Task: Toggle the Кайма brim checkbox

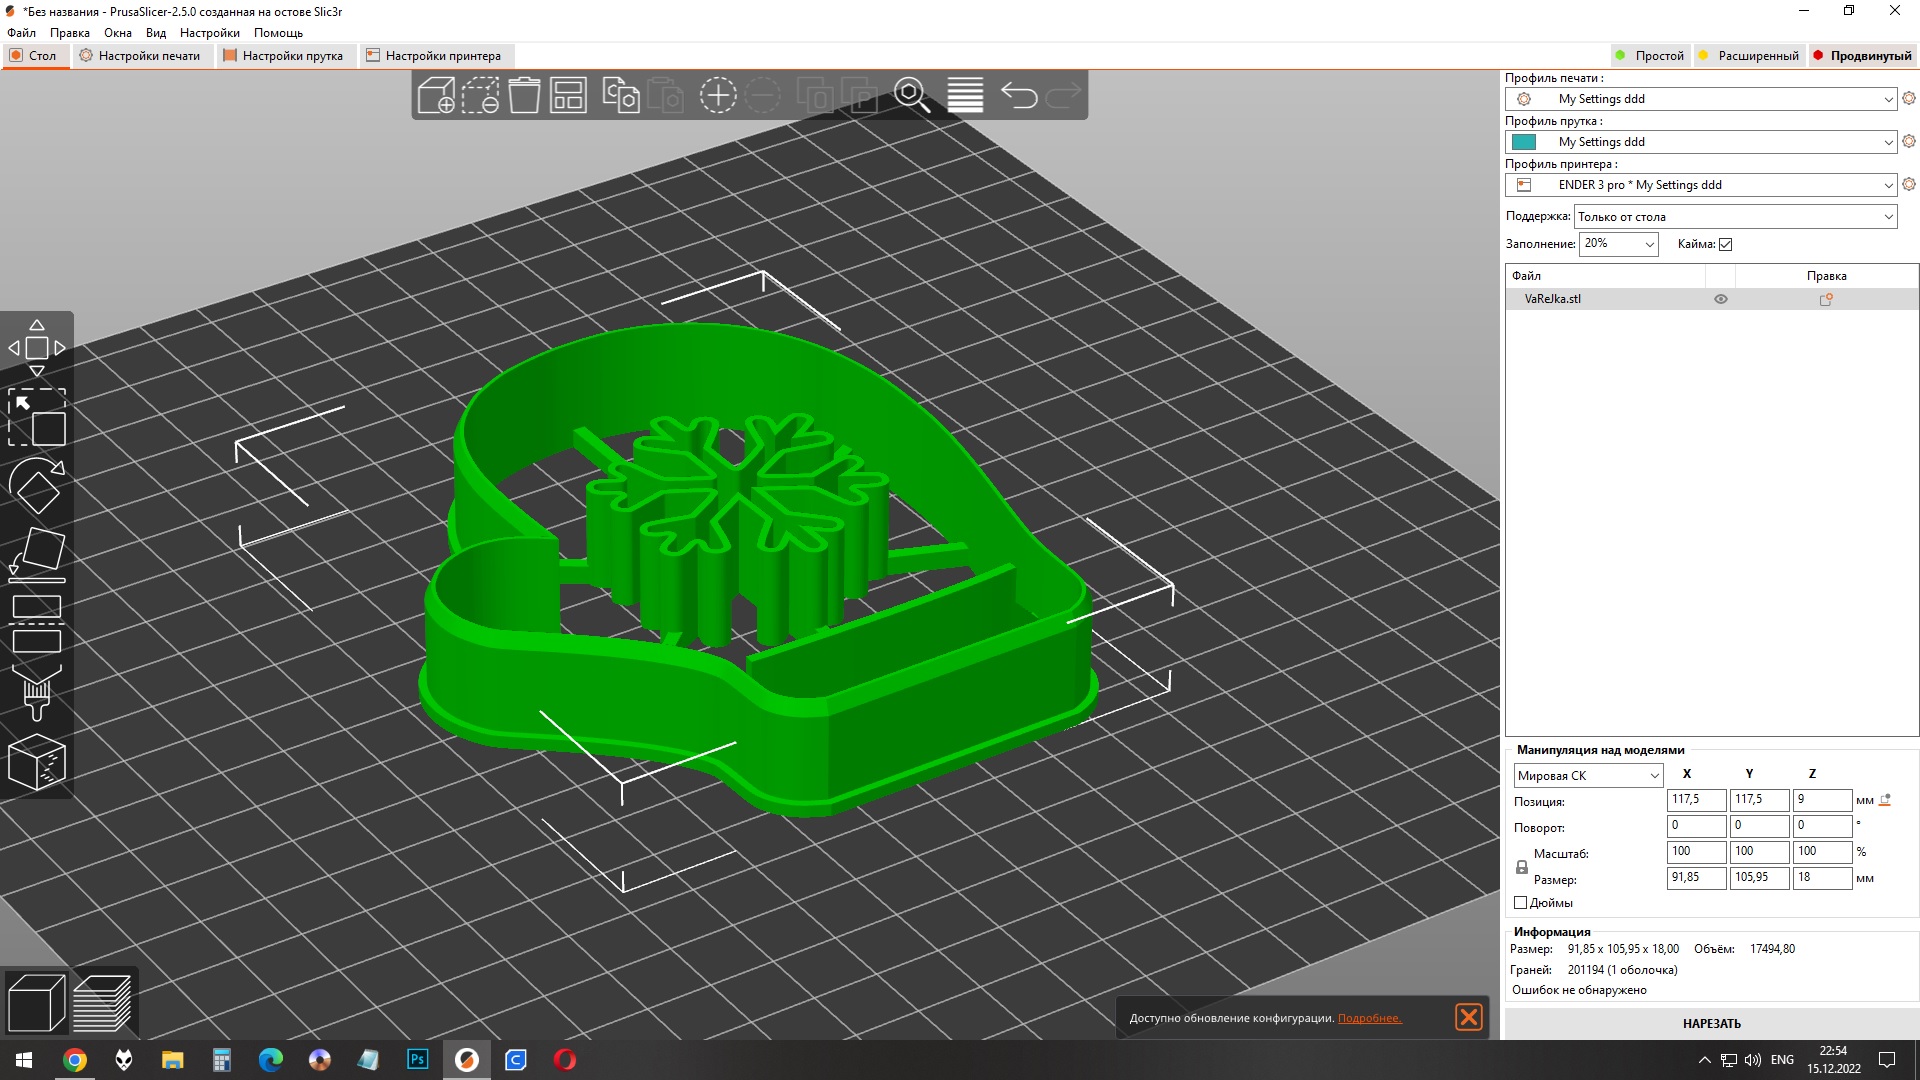Action: (1725, 244)
